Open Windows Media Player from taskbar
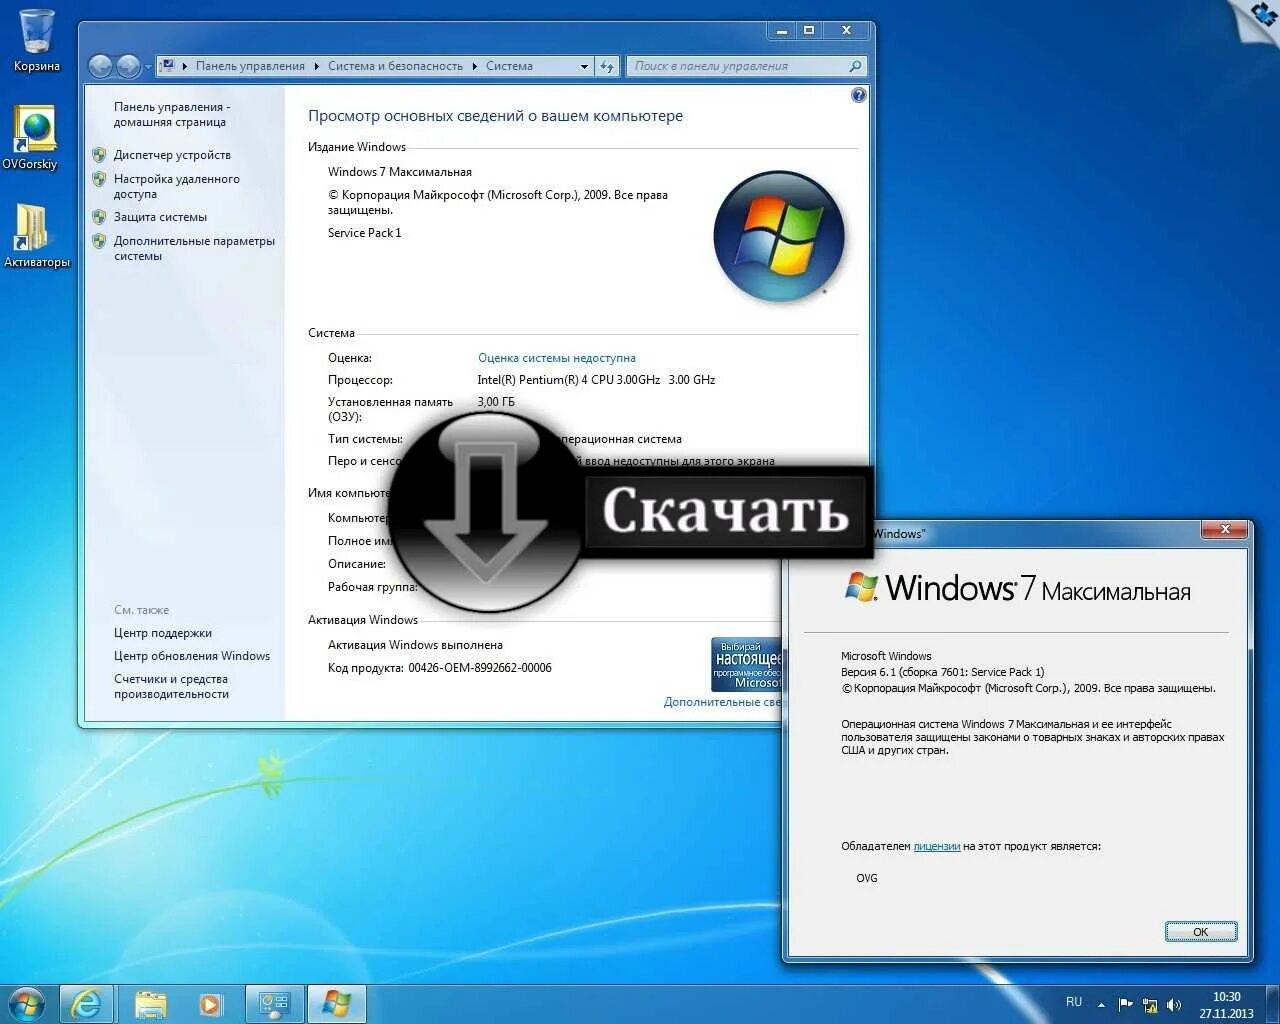 210,1004
